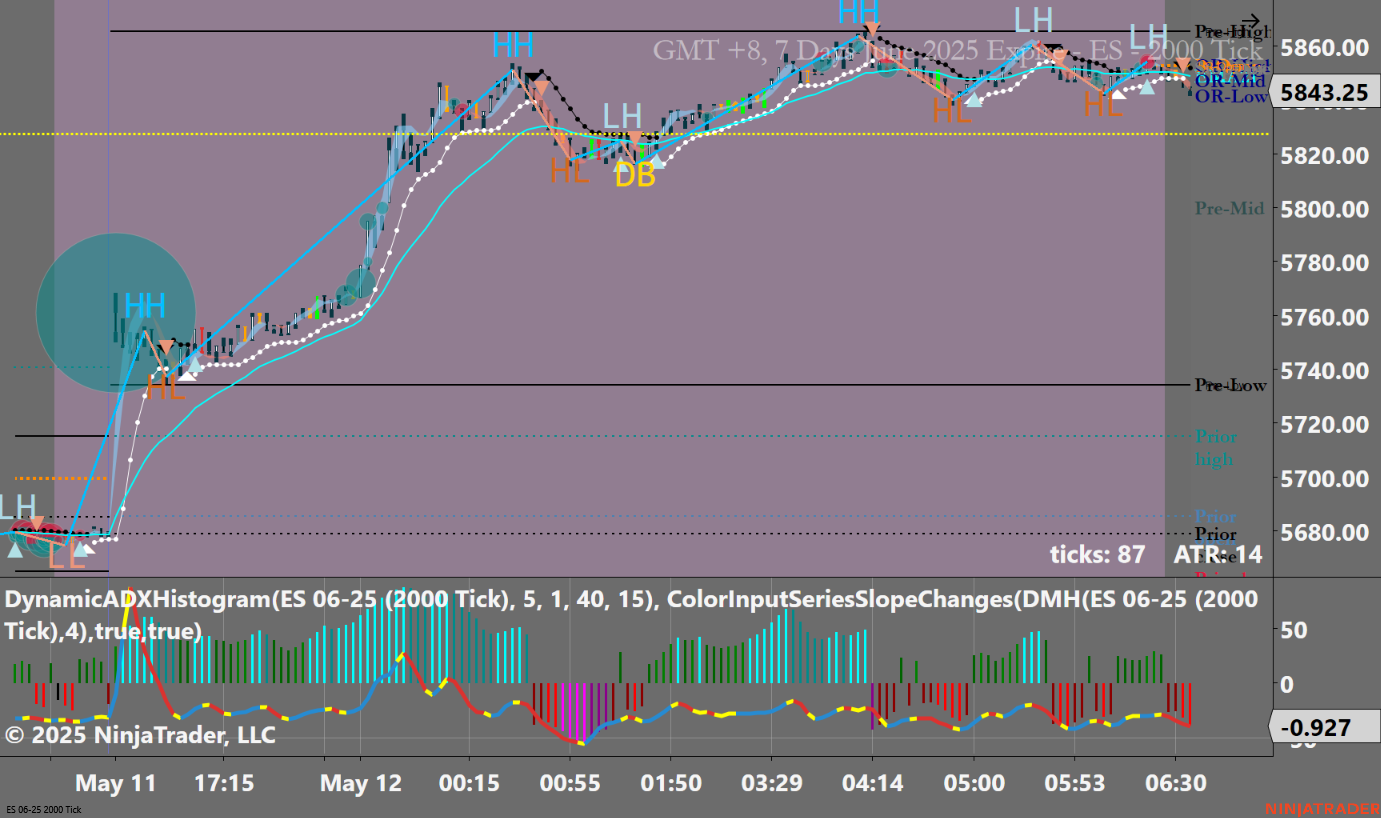Click the 5700.00 price axis label

1323,478
